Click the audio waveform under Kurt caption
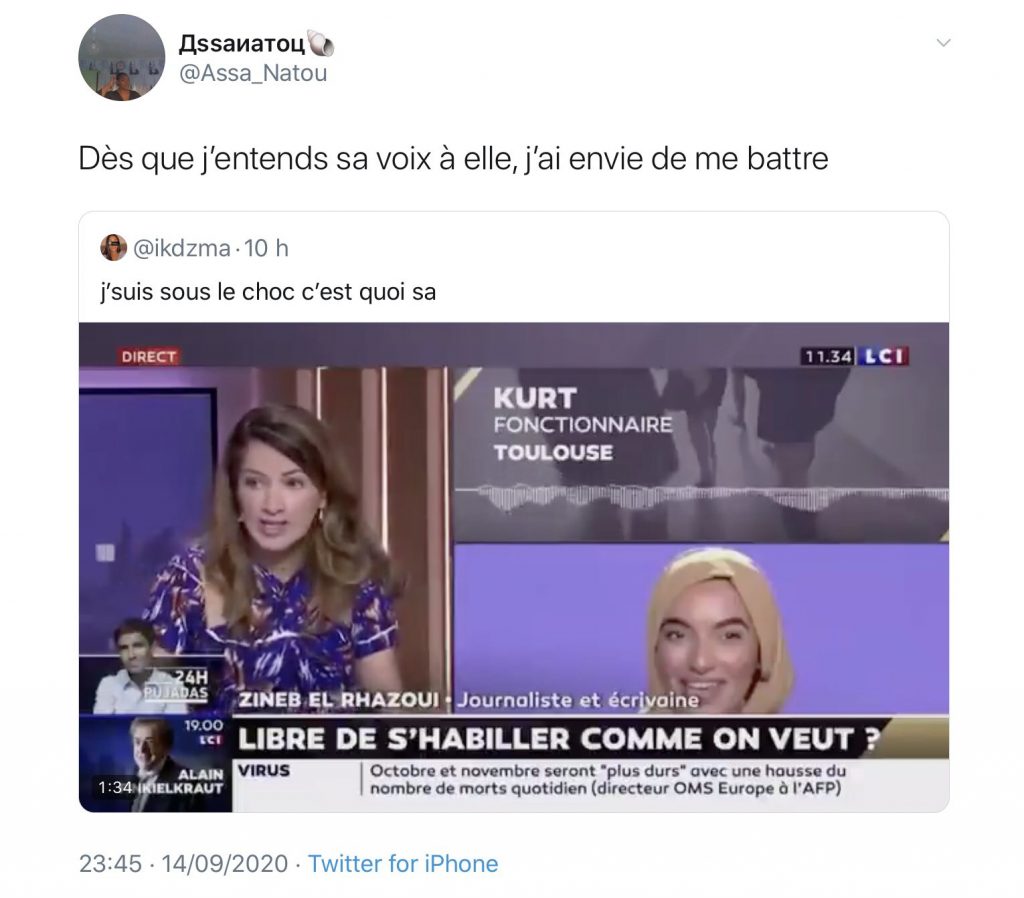 tap(701, 498)
